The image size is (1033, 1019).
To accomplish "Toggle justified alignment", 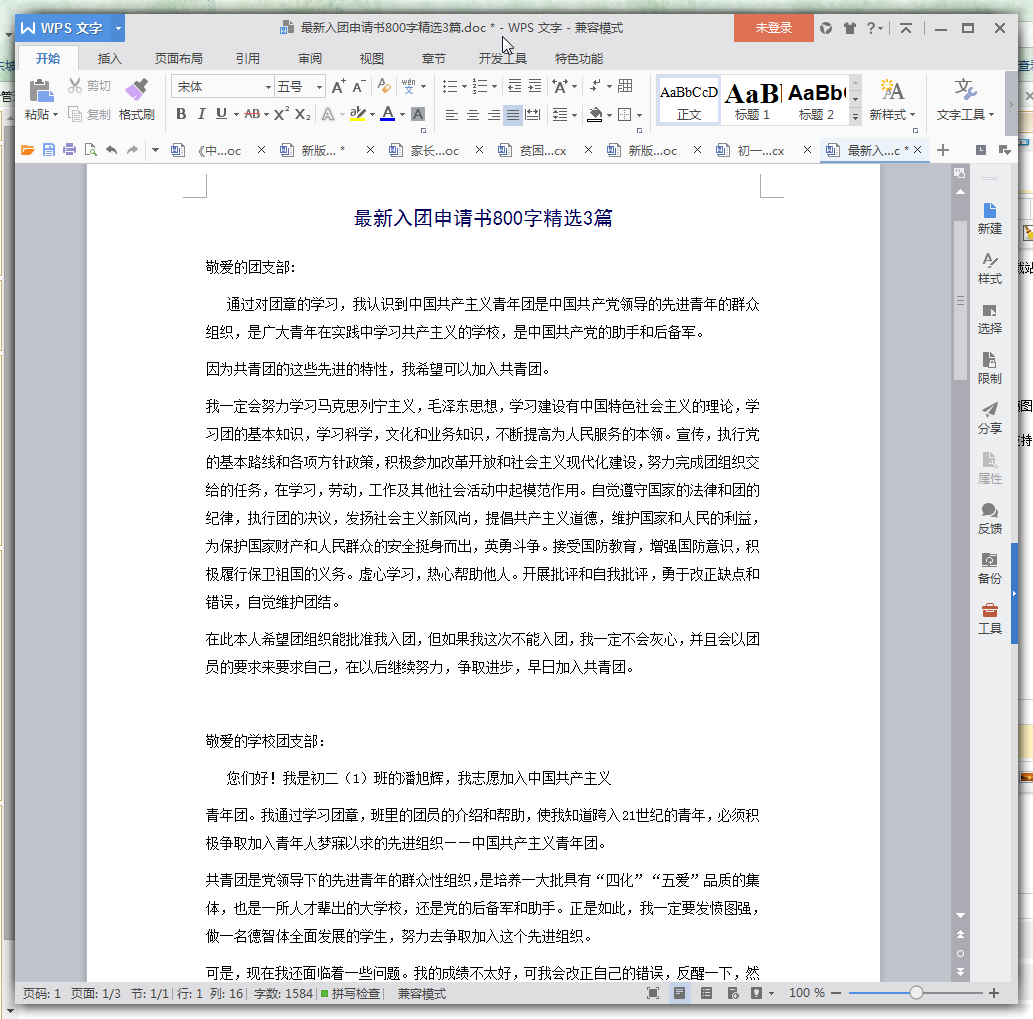I will tap(513, 115).
